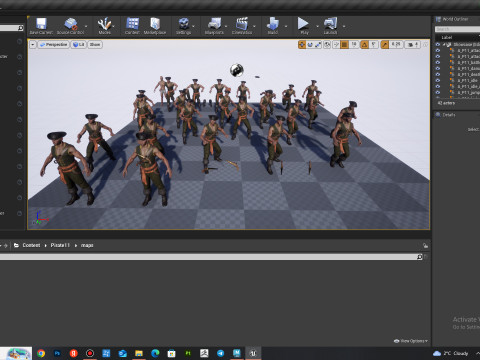This screenshot has width=480, height=360.
Task: Open the Show flags dropdown
Action: pos(95,44)
